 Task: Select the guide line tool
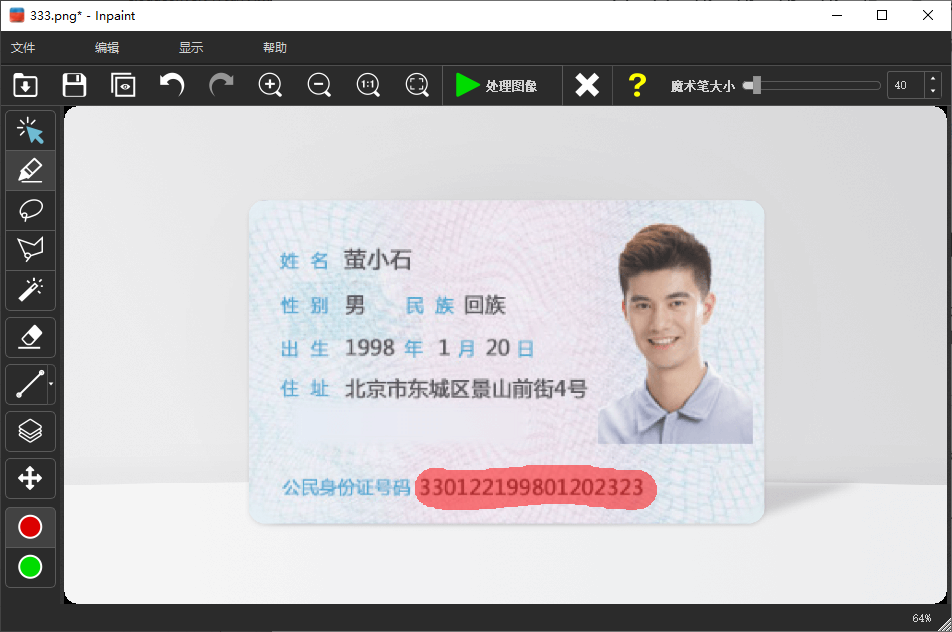click(x=30, y=384)
